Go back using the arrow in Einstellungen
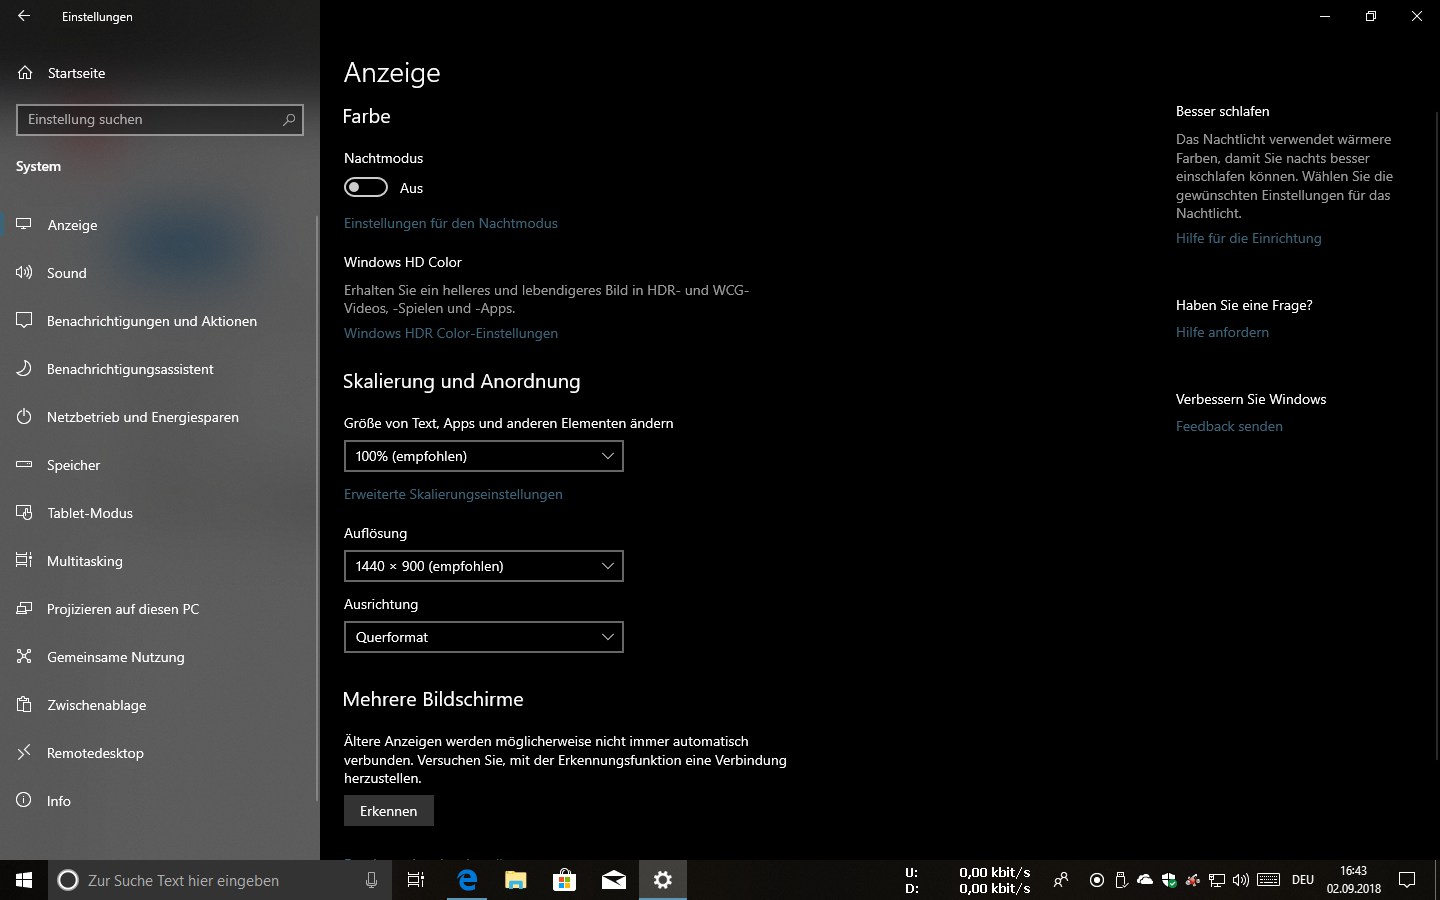The height and width of the screenshot is (900, 1440). pos(24,16)
